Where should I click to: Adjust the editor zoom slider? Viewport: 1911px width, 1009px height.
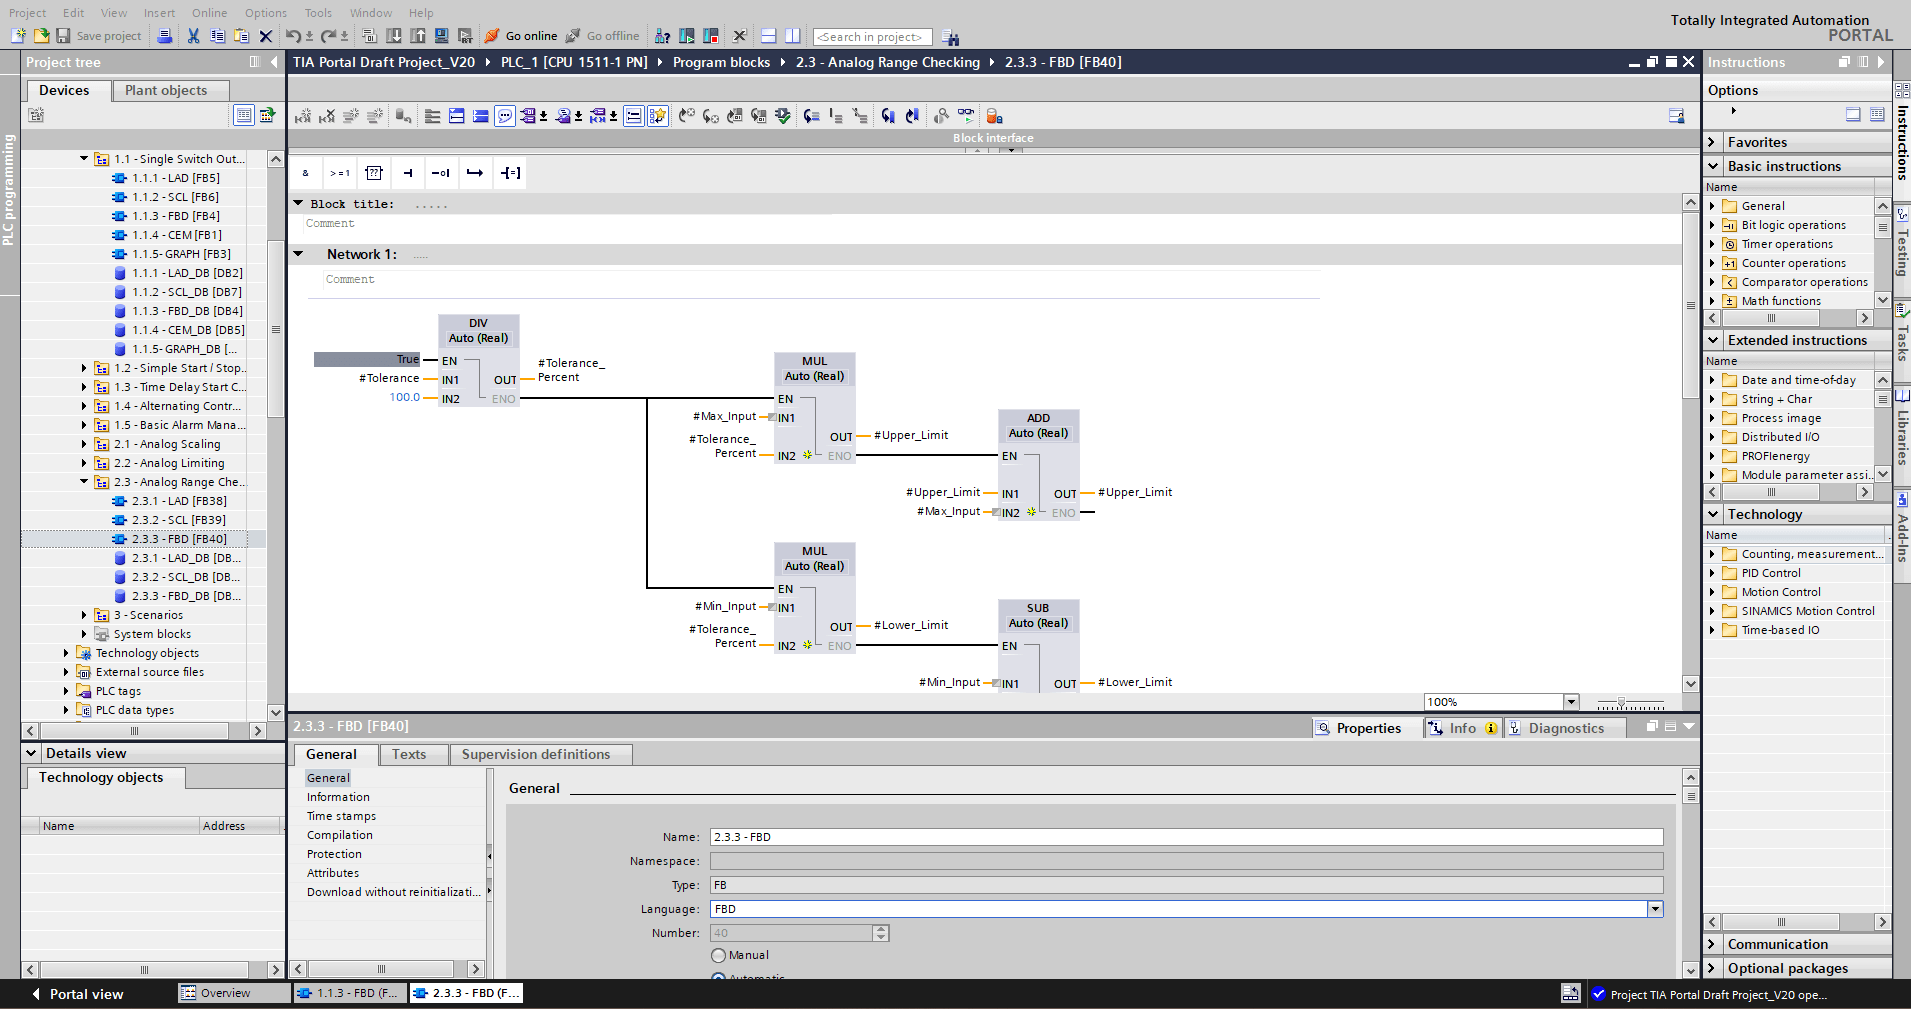(x=1621, y=703)
